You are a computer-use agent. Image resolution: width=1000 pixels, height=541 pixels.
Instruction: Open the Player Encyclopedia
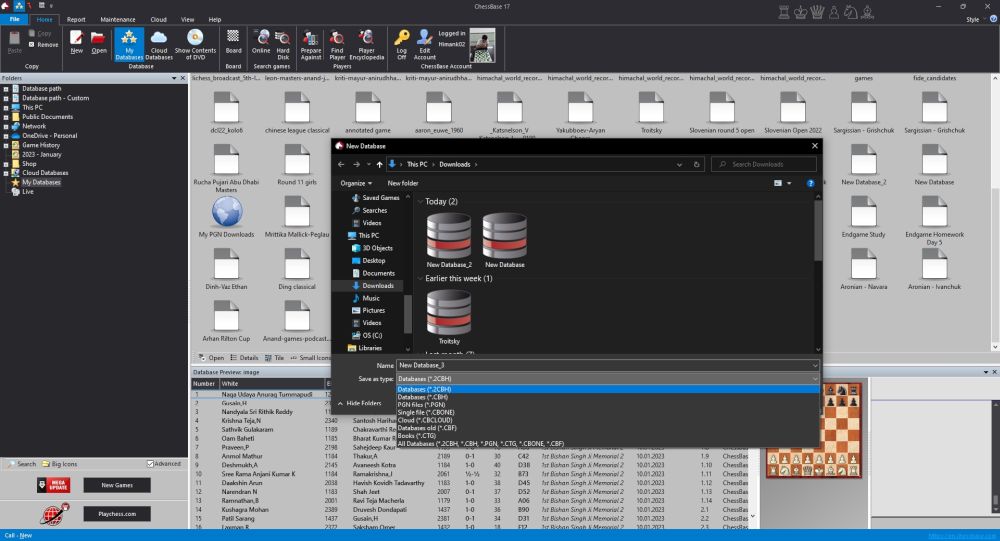(x=366, y=43)
